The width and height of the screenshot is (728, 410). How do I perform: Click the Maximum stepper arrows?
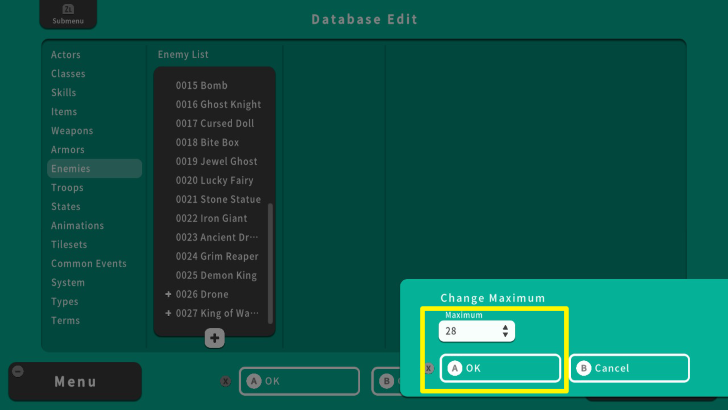pyautogui.click(x=506, y=331)
